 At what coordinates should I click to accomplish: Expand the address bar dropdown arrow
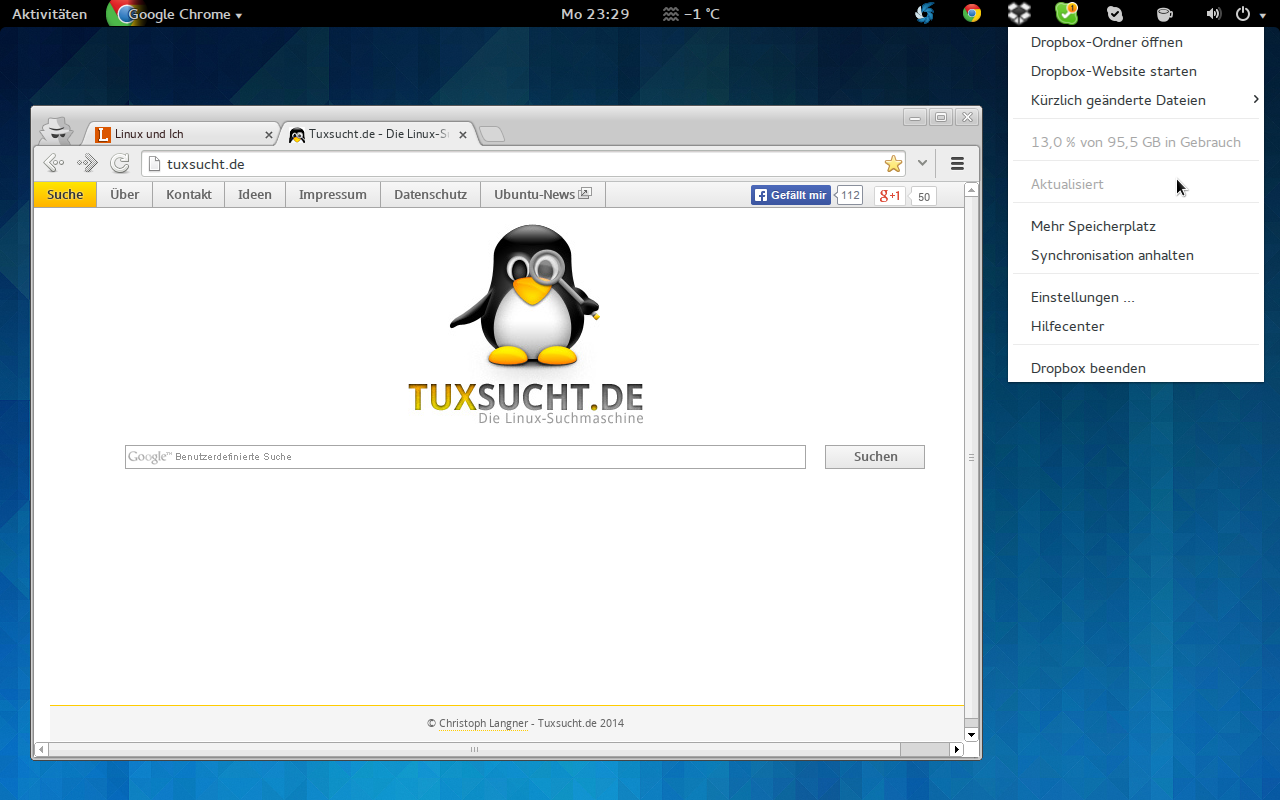point(922,164)
